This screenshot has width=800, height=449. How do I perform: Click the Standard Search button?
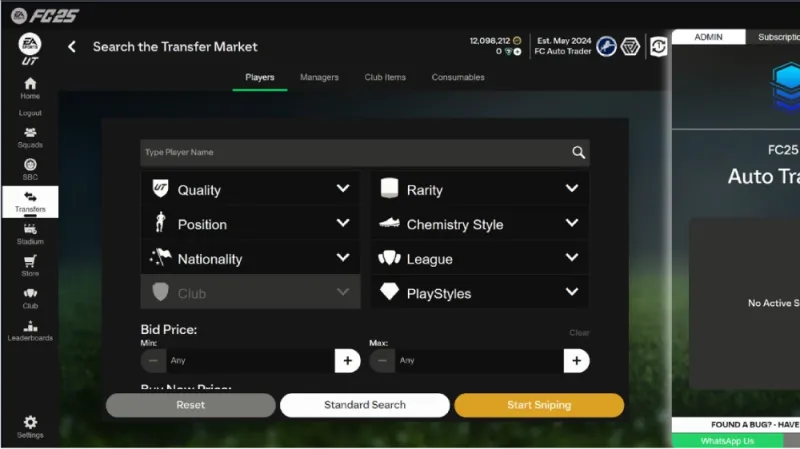(365, 405)
